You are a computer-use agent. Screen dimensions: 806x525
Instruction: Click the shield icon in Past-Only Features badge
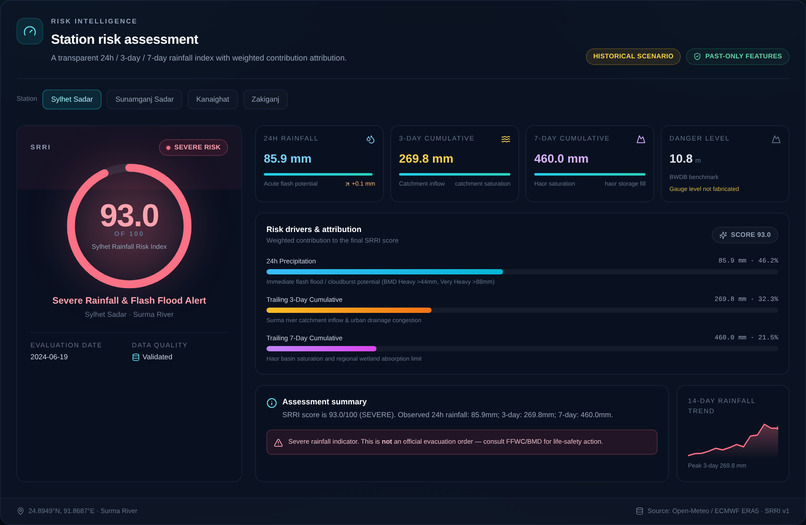[697, 57]
